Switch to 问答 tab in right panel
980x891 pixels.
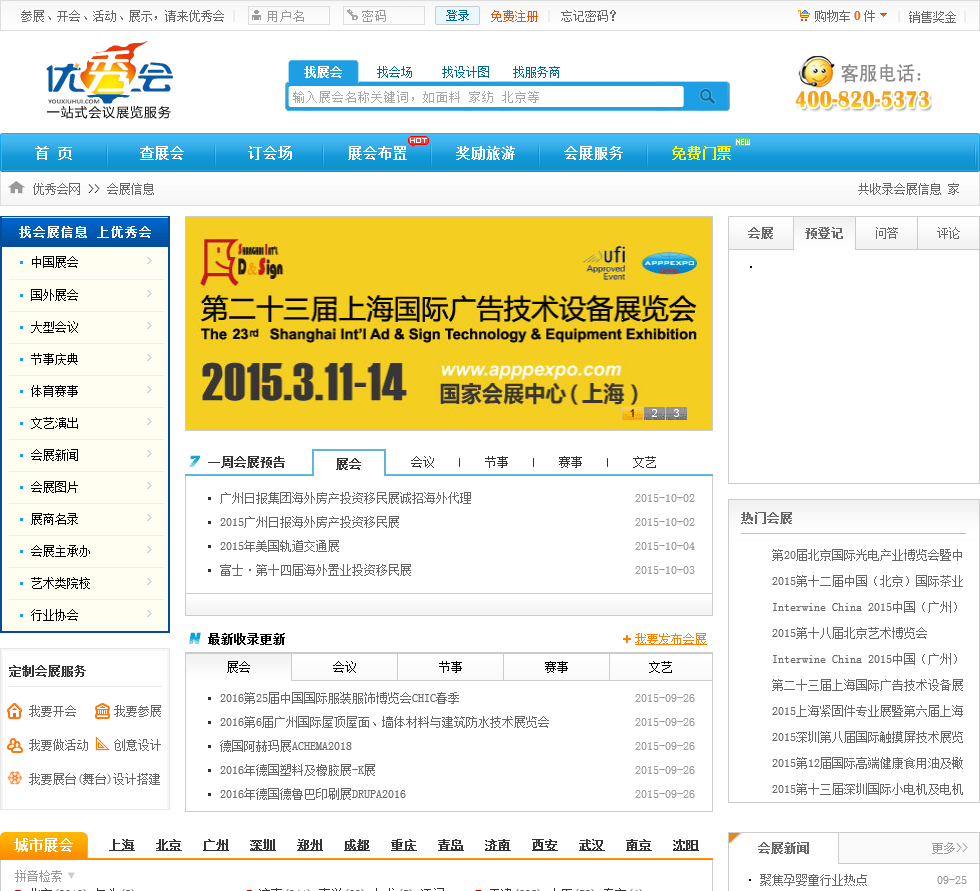pyautogui.click(x=886, y=233)
